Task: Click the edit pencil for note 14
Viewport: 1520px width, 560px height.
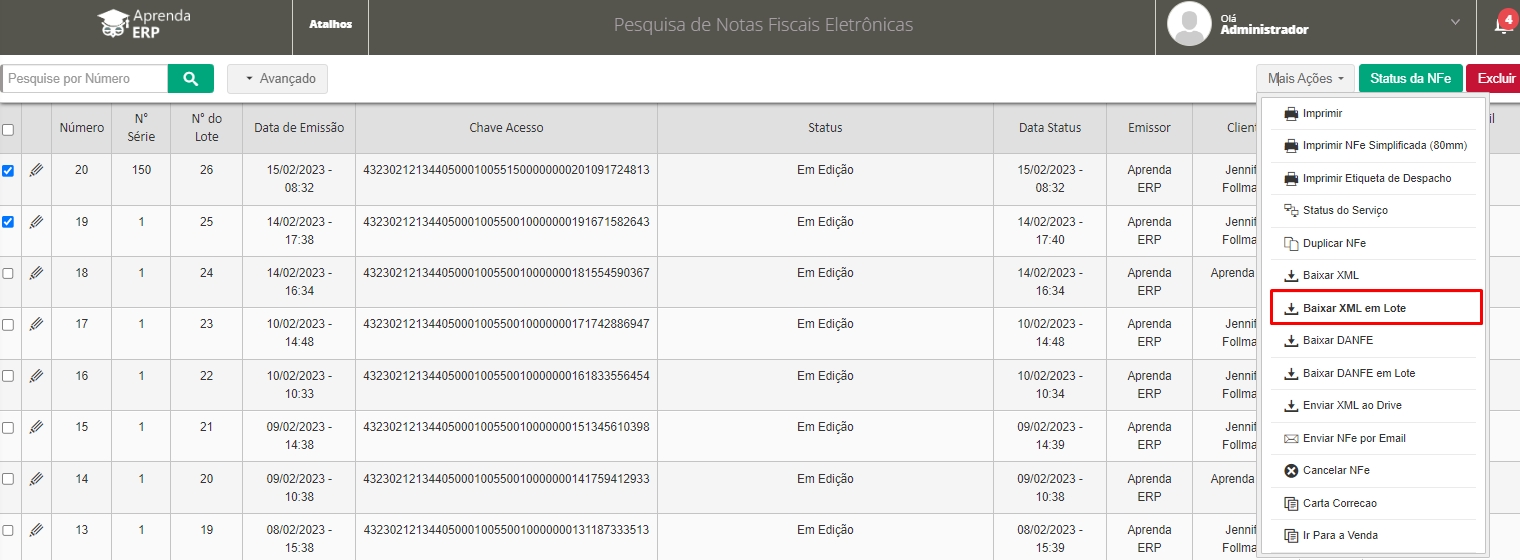Action: (36, 478)
